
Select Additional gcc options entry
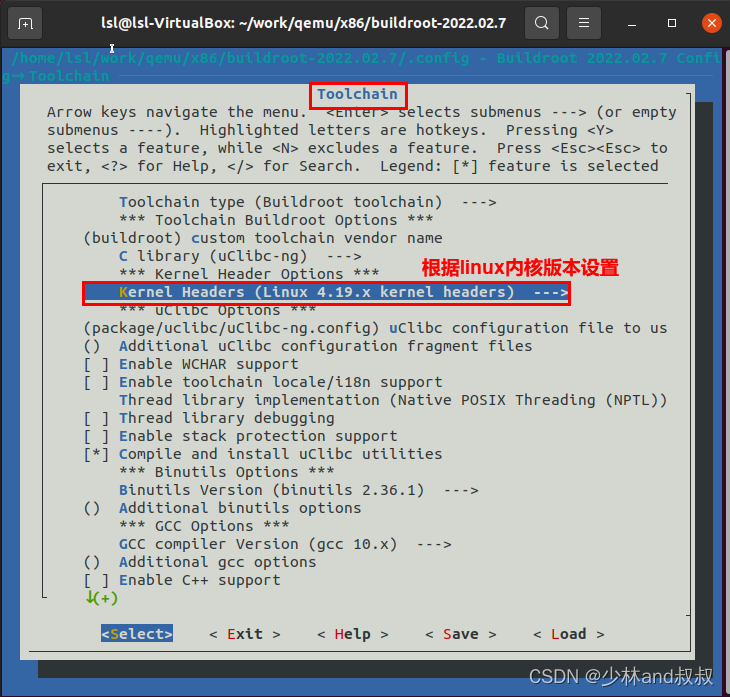[200, 562]
